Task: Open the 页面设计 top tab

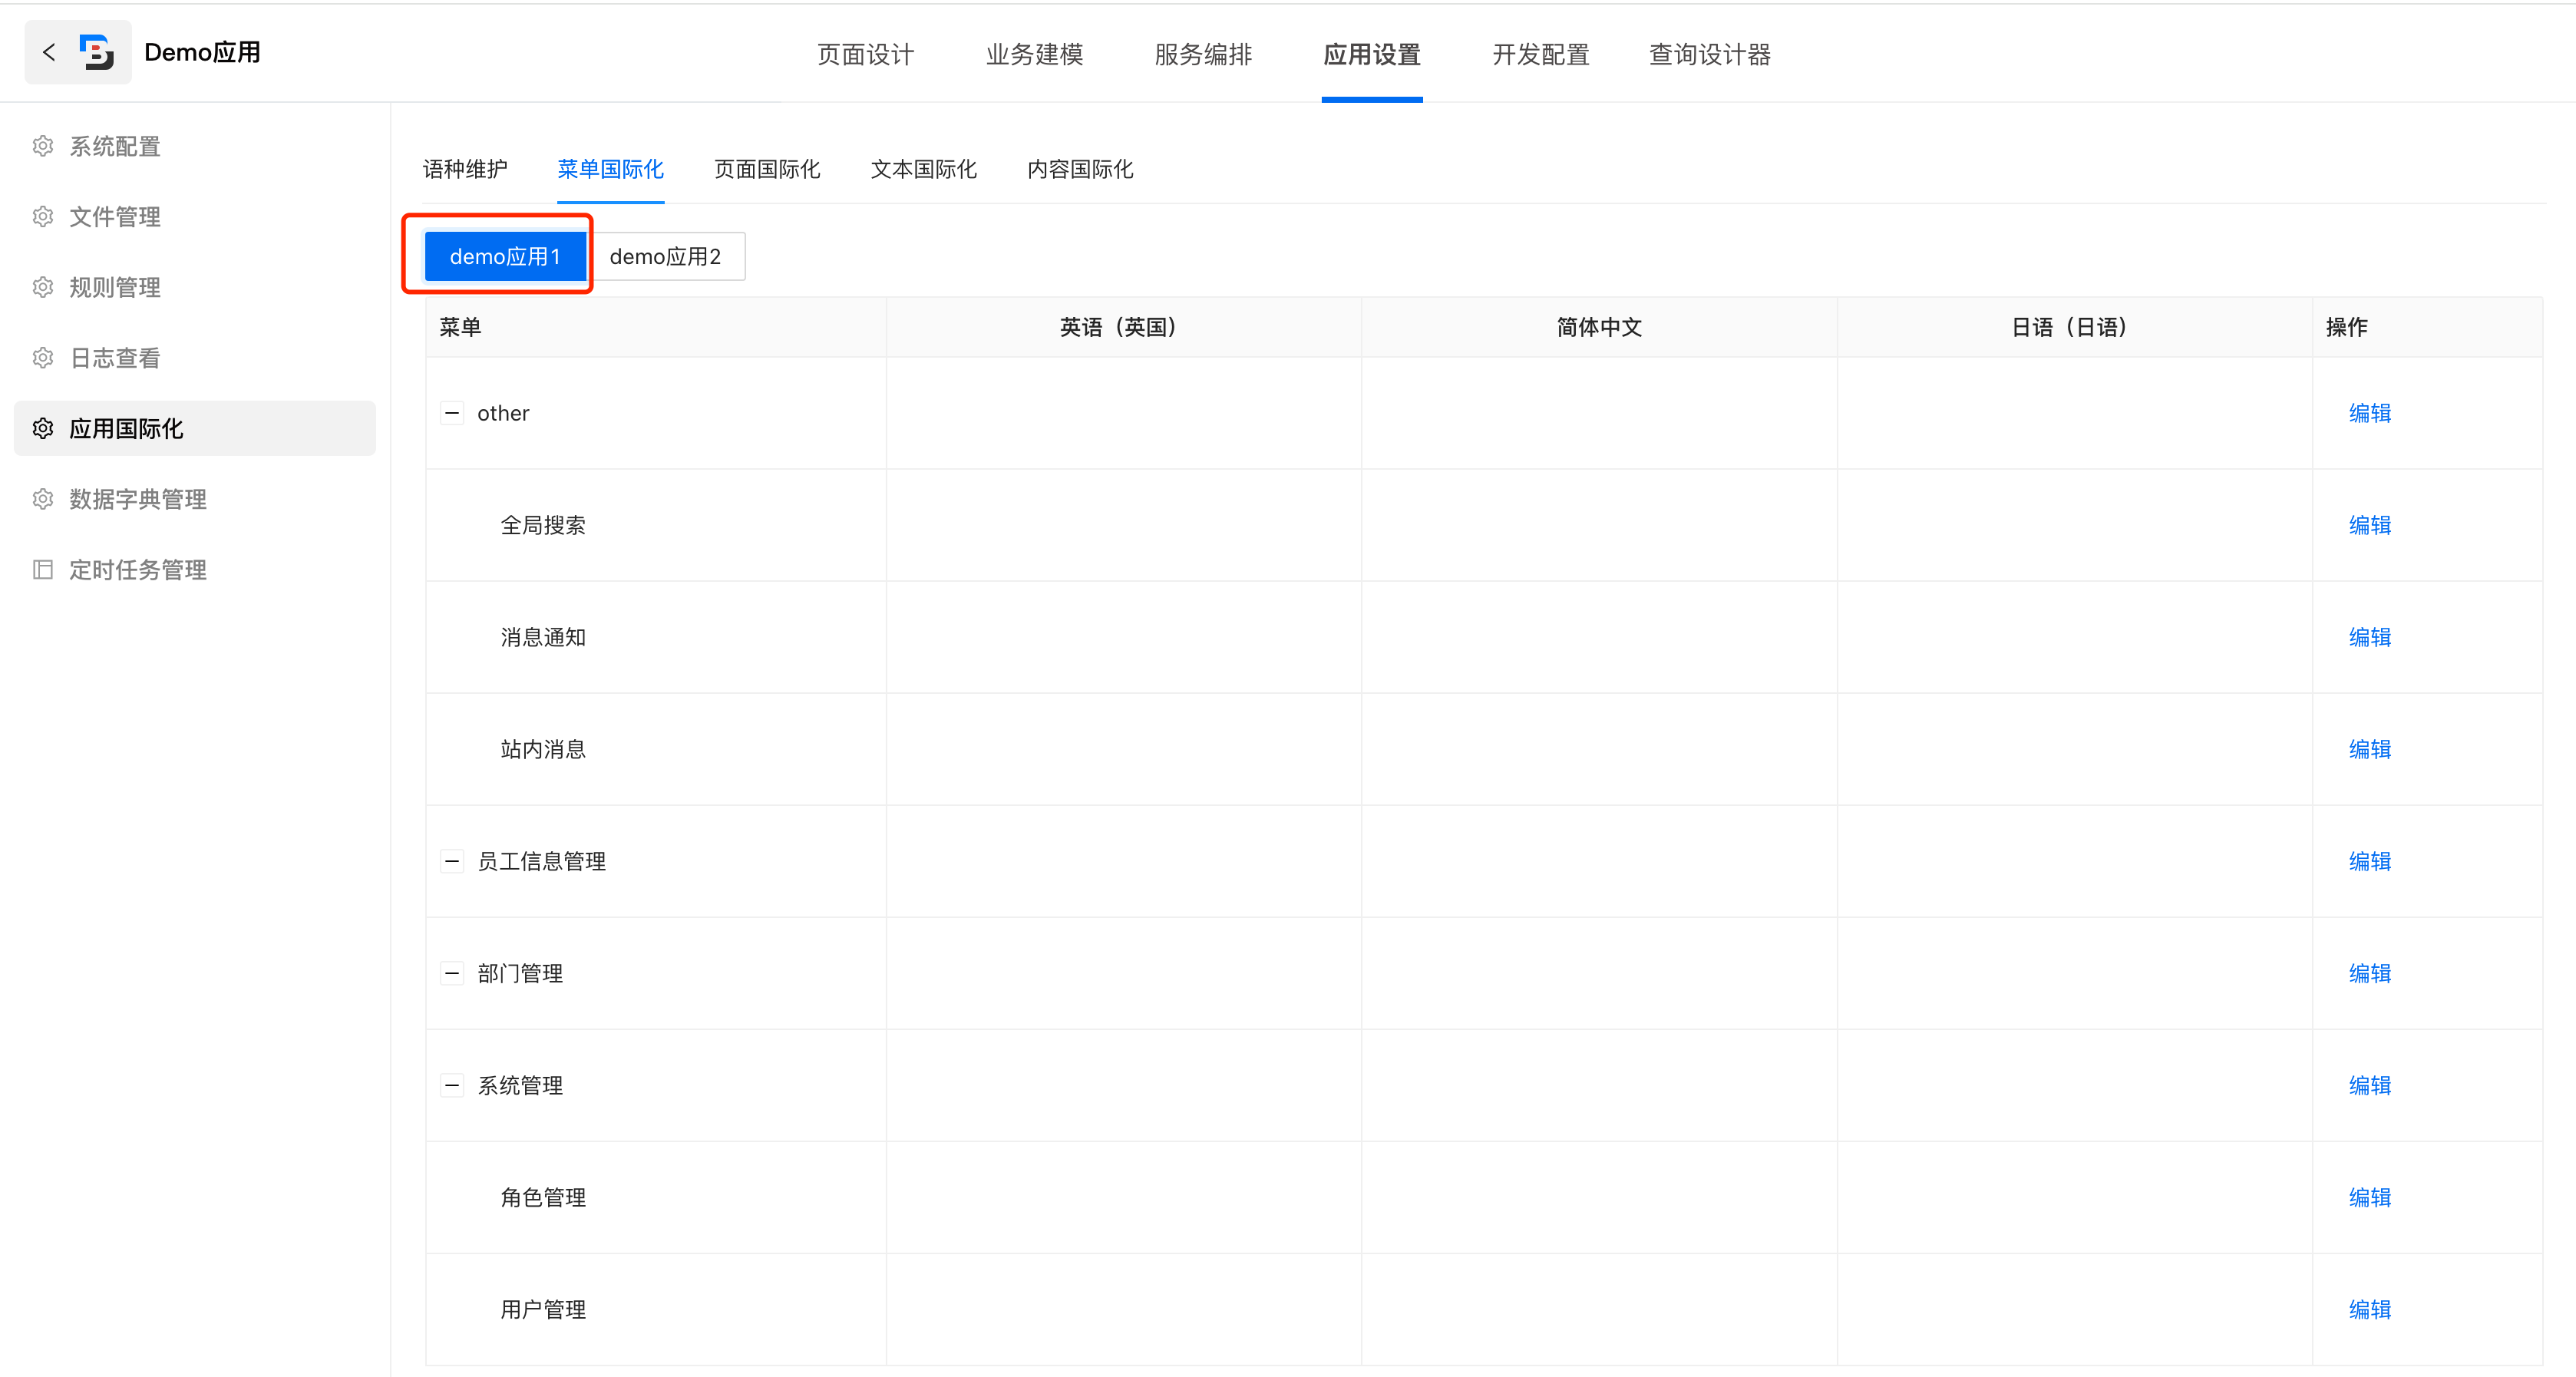Action: point(866,54)
